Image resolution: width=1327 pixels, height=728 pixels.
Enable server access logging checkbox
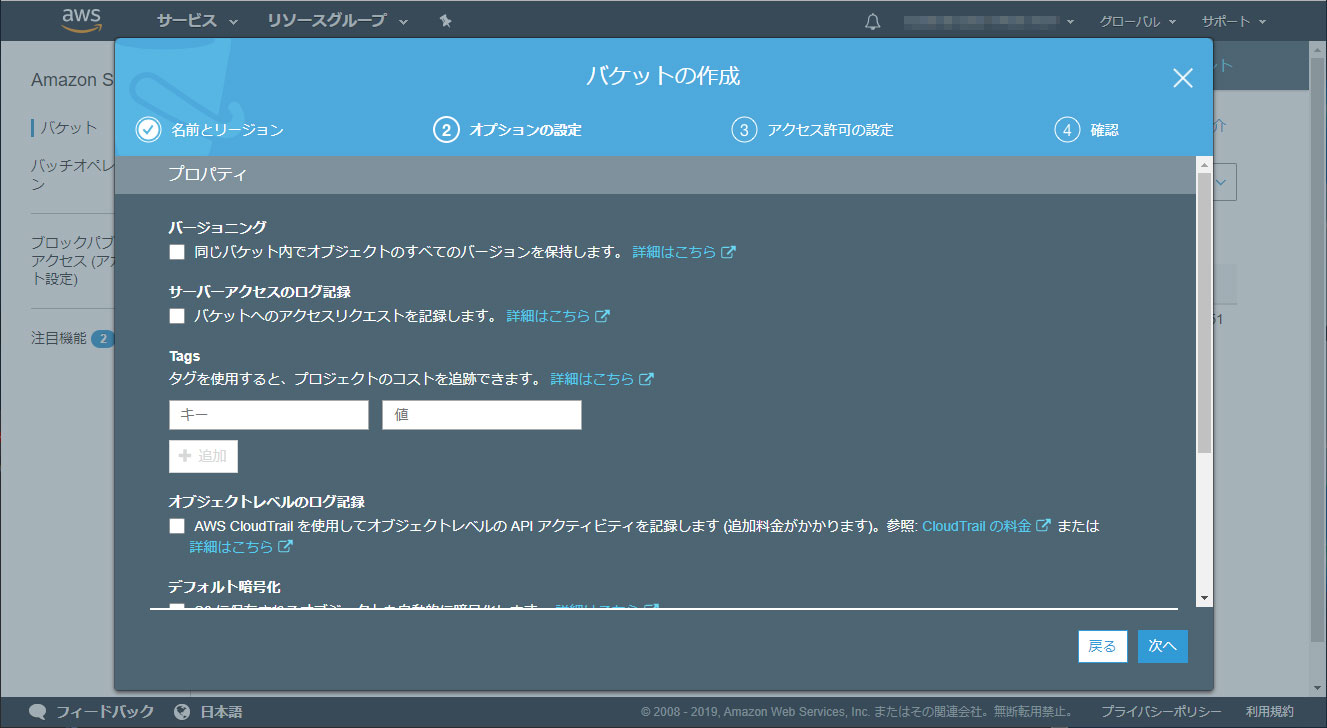(177, 316)
